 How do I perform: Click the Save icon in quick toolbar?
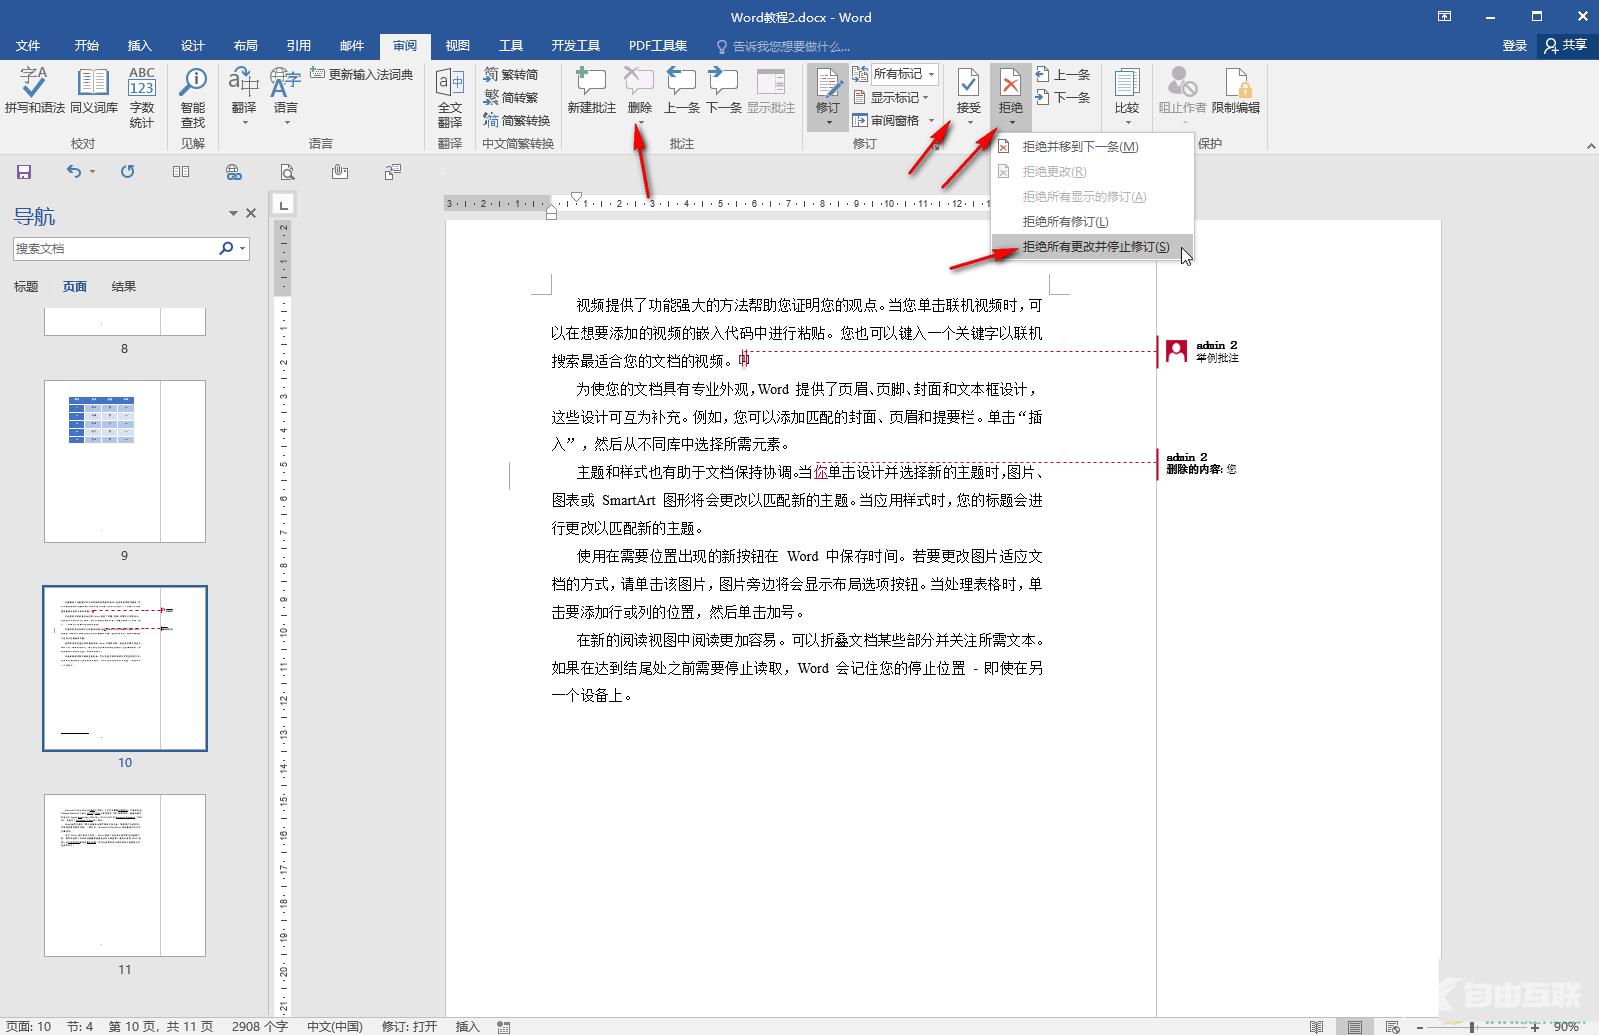pyautogui.click(x=24, y=172)
